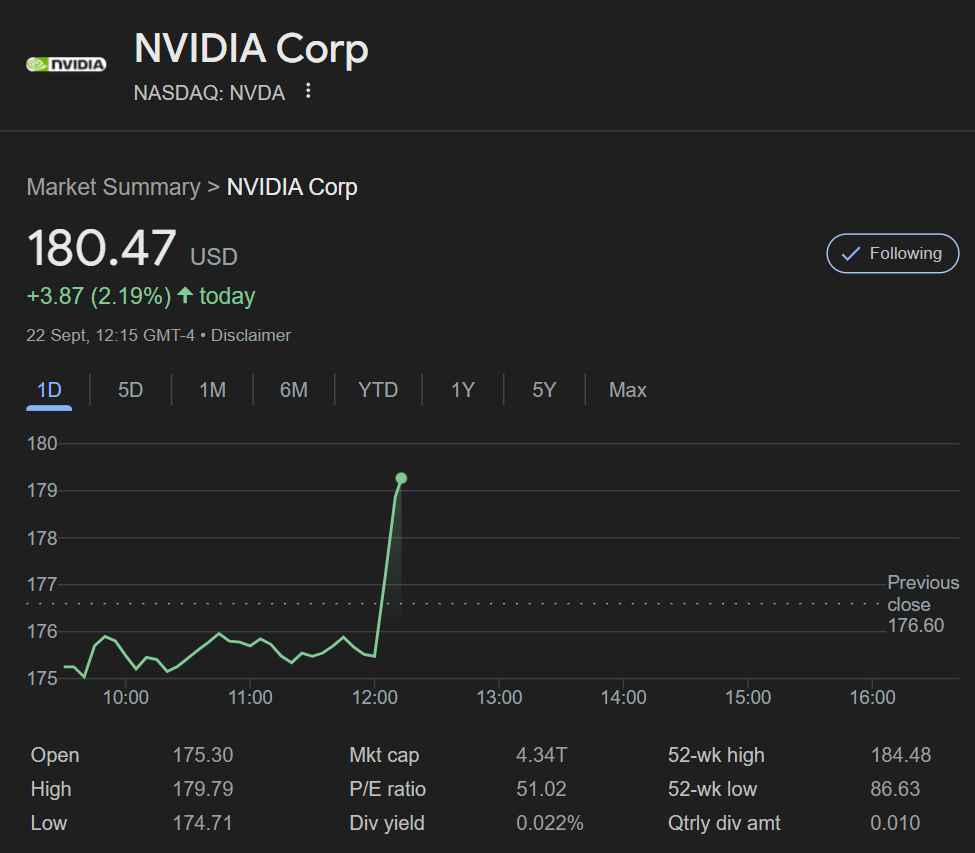Click the Low value 174.71

point(202,823)
